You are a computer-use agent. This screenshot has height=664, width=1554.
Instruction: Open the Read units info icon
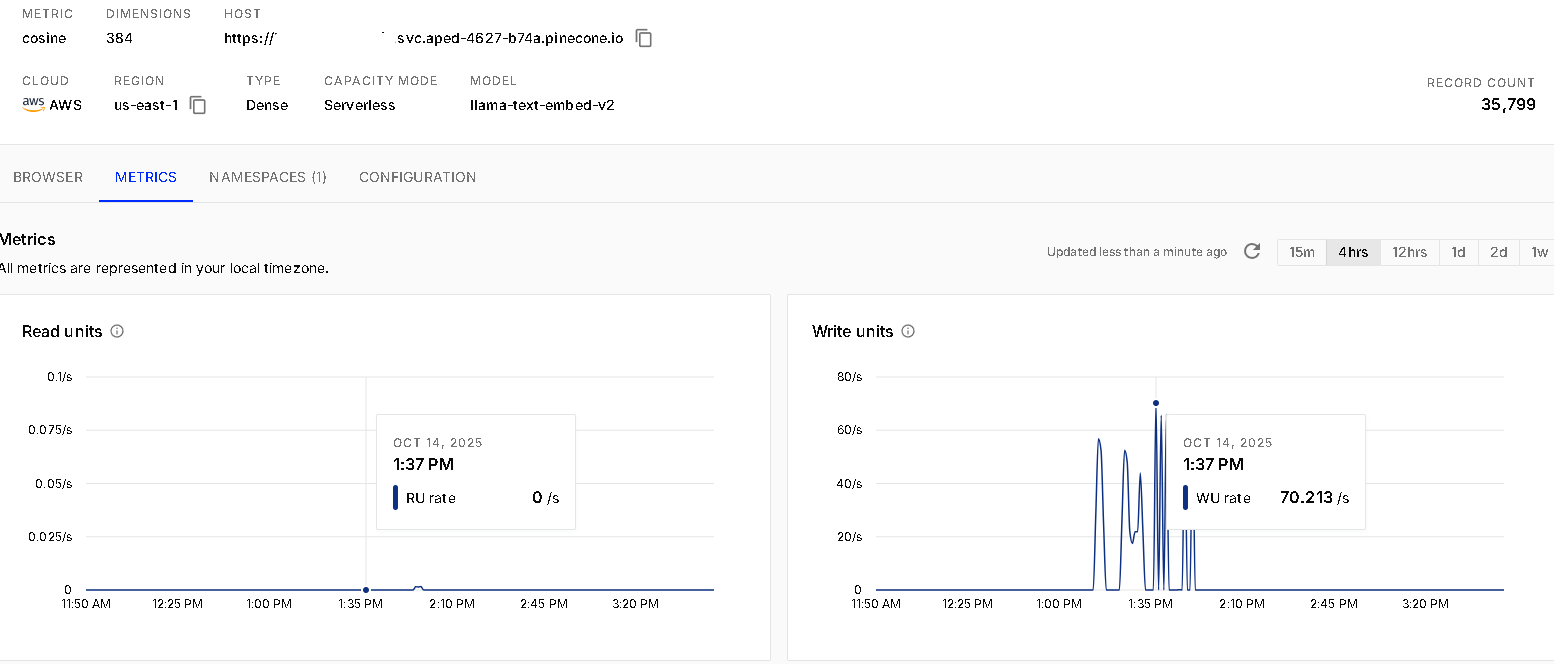[x=117, y=331]
